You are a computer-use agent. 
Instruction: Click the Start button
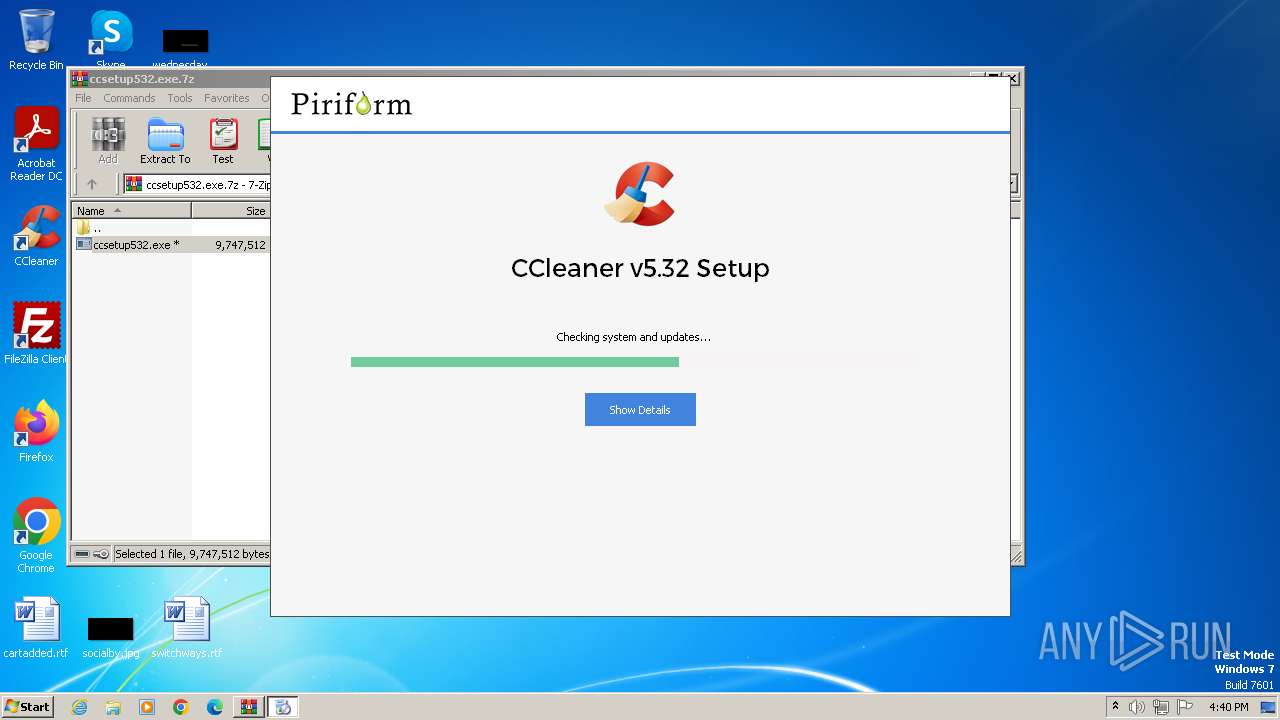27,706
